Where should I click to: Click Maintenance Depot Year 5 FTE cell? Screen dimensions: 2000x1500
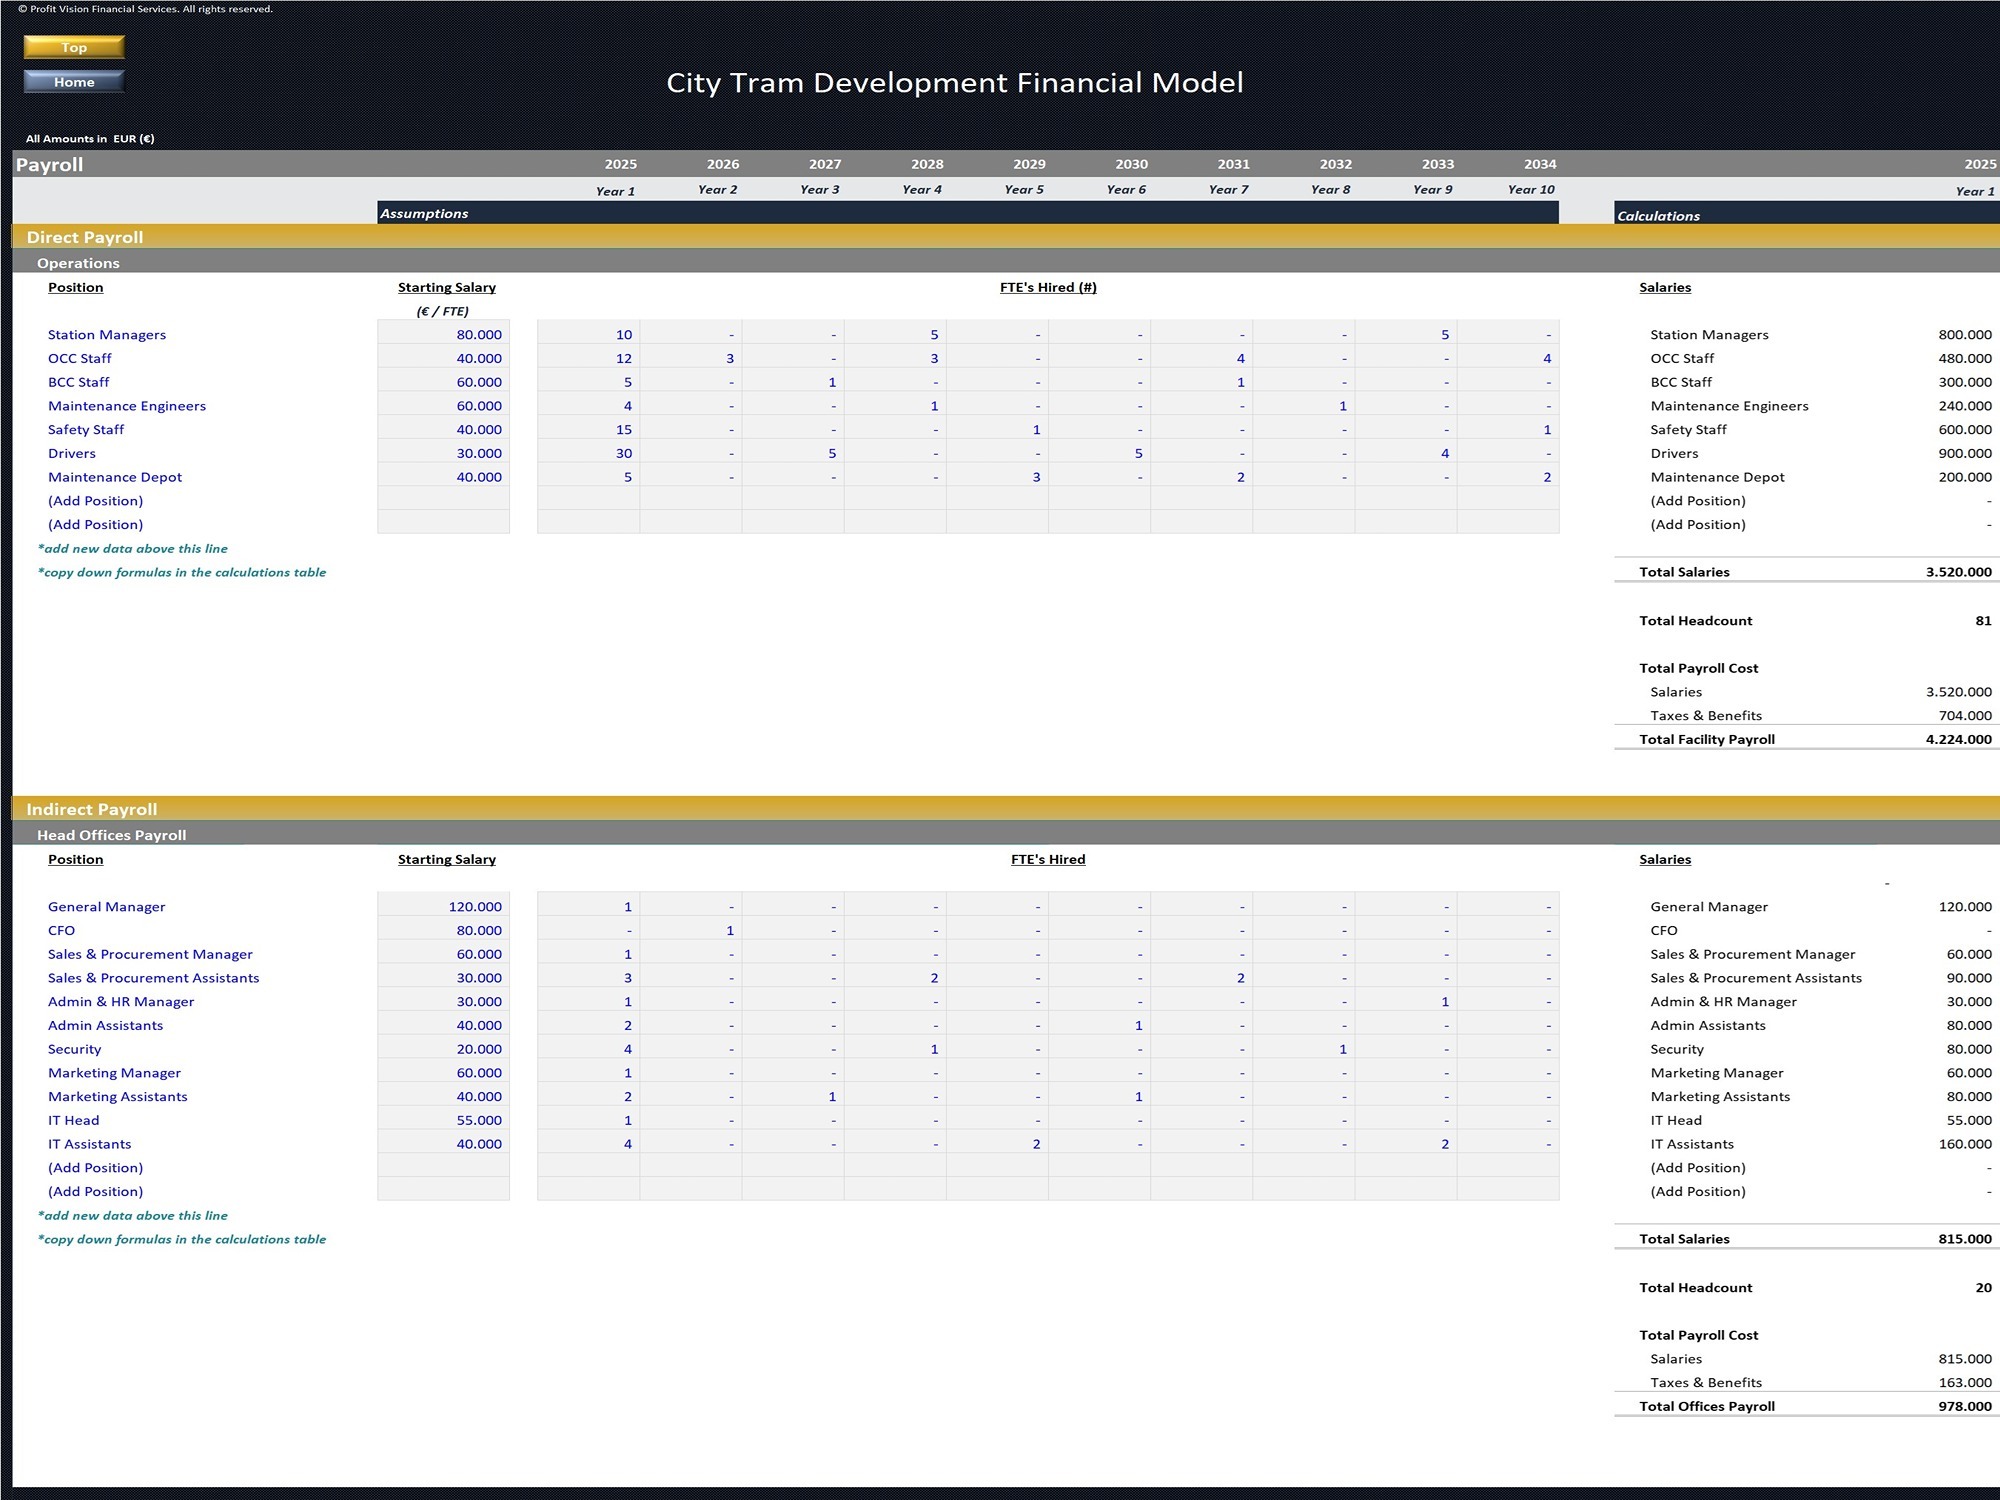tap(997, 477)
